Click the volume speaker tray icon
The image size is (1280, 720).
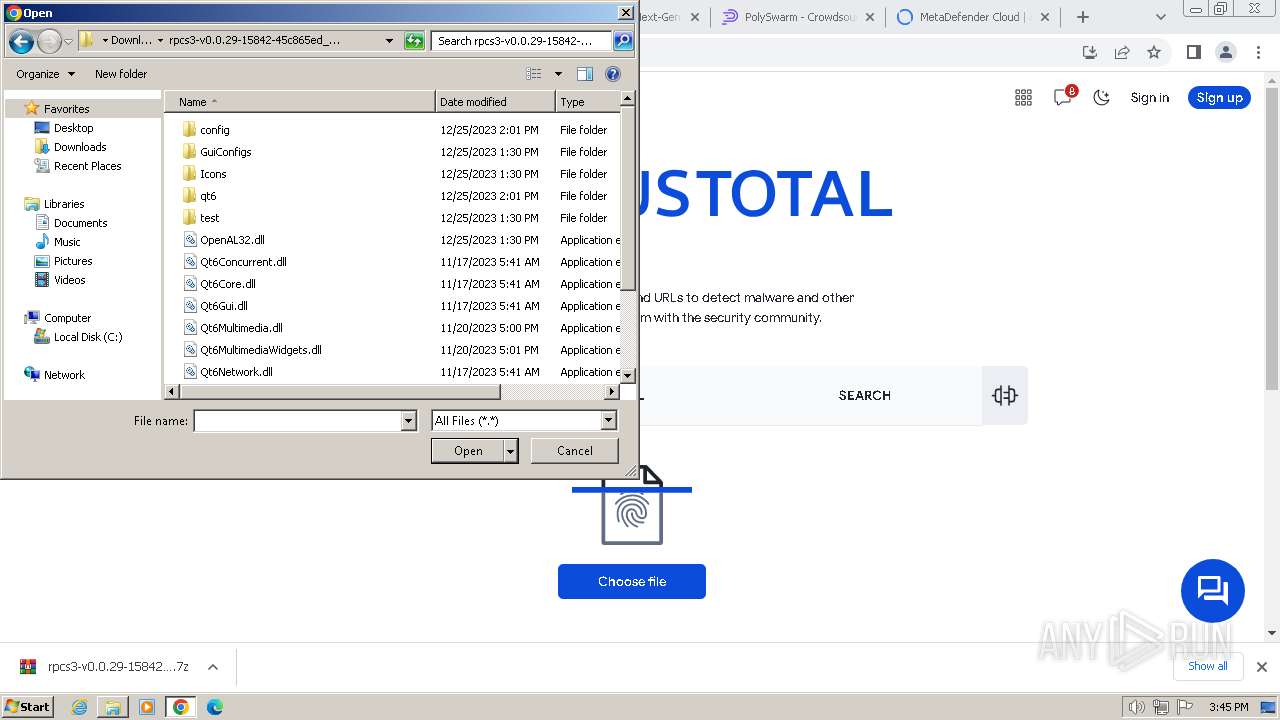[x=1136, y=707]
